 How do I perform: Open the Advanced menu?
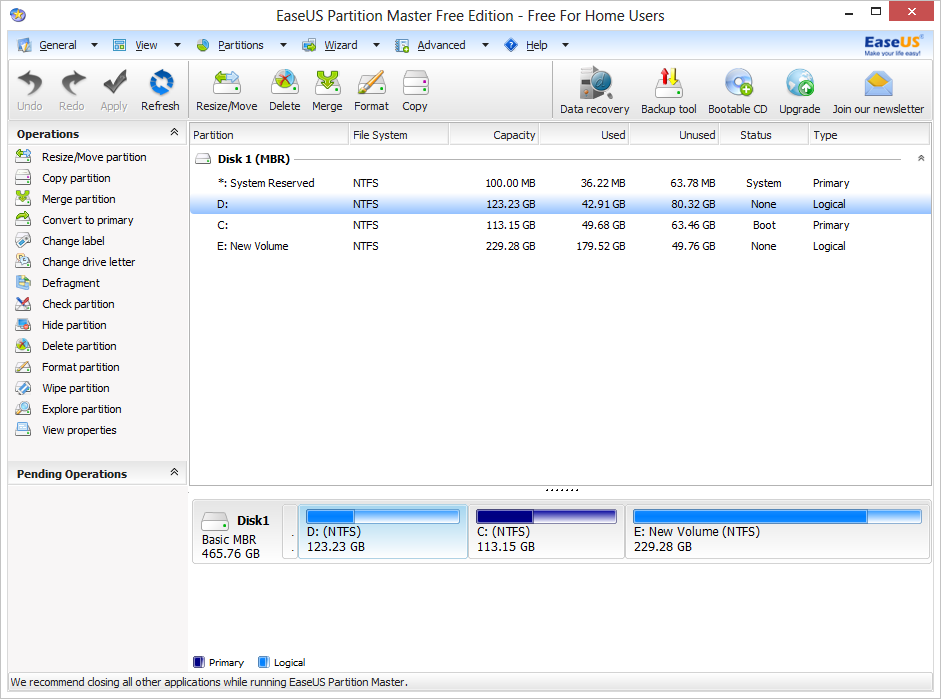coord(441,45)
